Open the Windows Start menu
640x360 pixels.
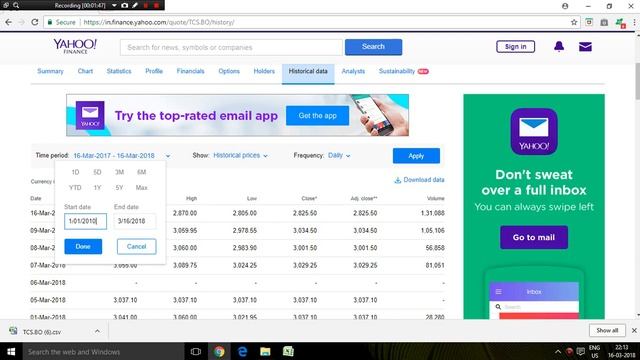[x=11, y=351]
